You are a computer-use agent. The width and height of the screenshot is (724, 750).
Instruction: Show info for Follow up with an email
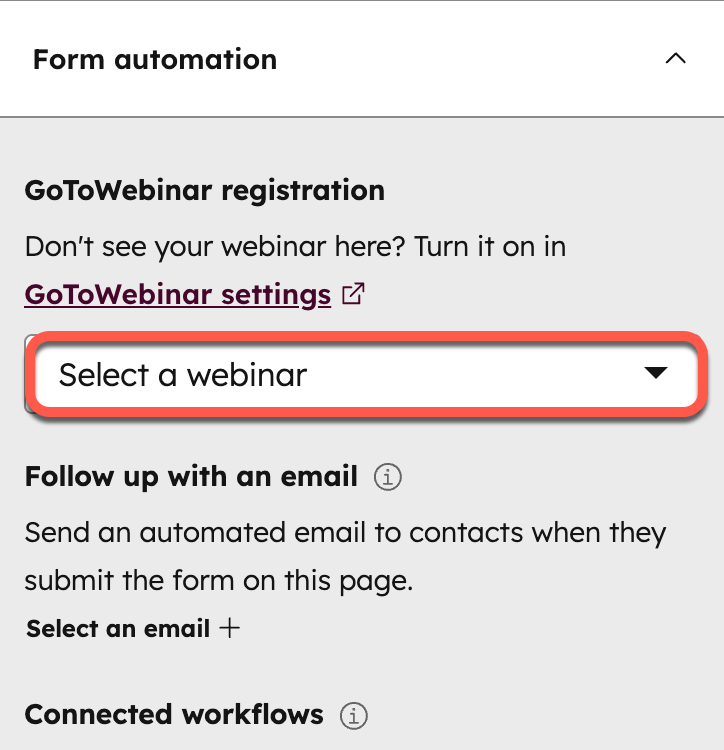387,478
